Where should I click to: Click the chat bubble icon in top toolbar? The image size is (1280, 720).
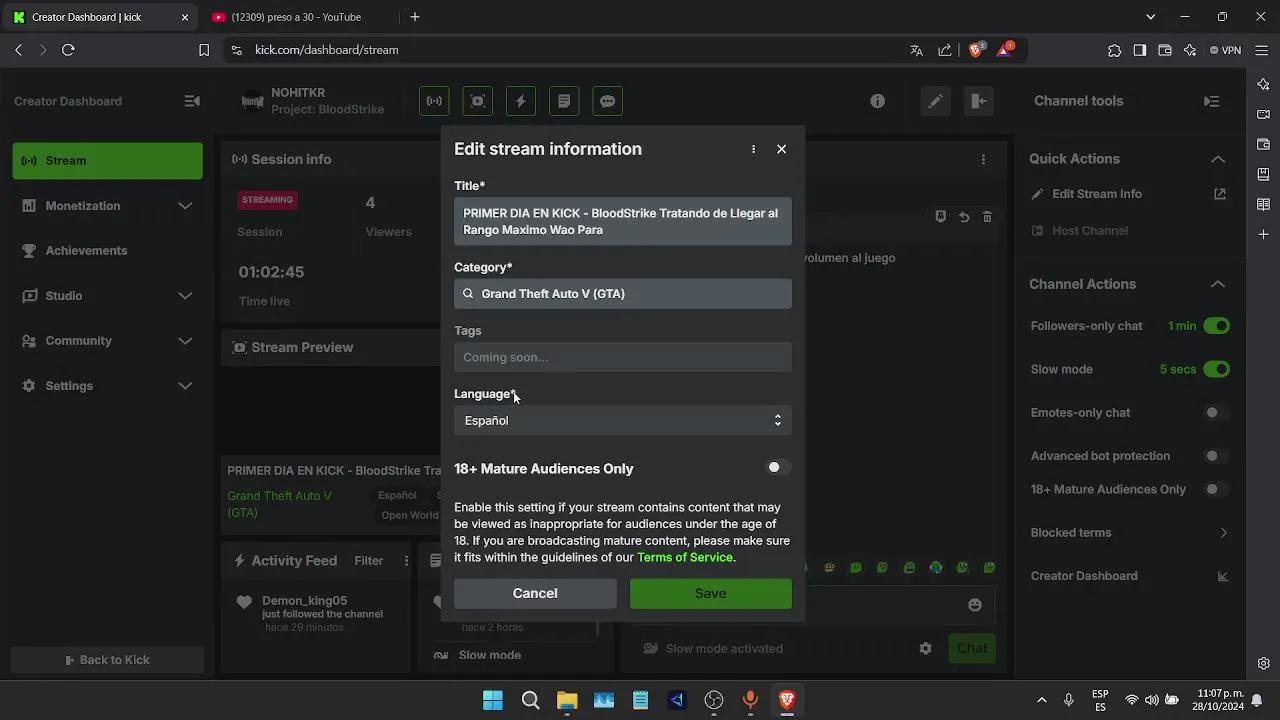[607, 101]
